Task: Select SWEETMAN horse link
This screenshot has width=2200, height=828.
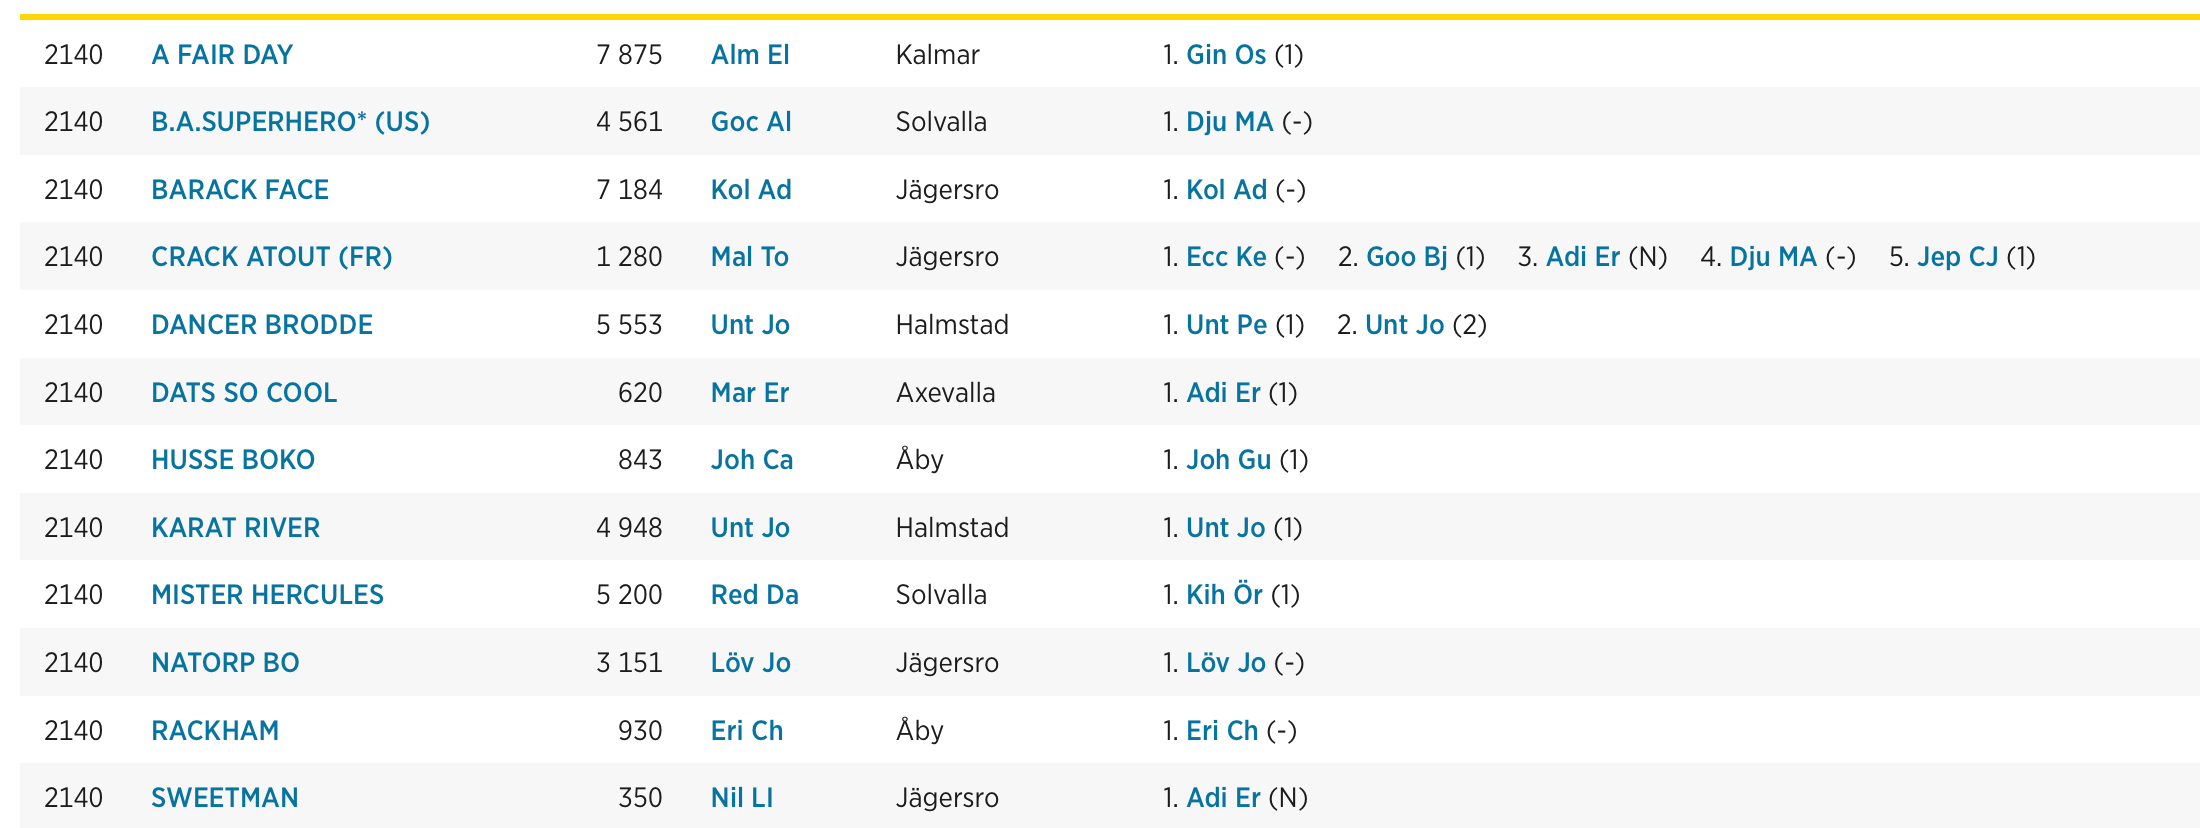Action: tap(225, 798)
